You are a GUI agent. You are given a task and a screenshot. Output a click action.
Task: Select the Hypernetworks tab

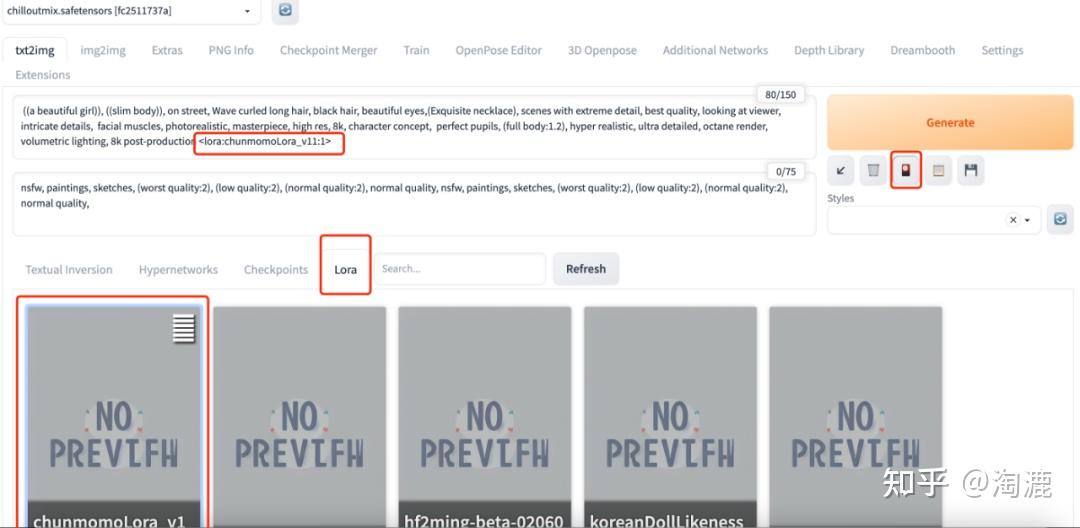pyautogui.click(x=178, y=269)
